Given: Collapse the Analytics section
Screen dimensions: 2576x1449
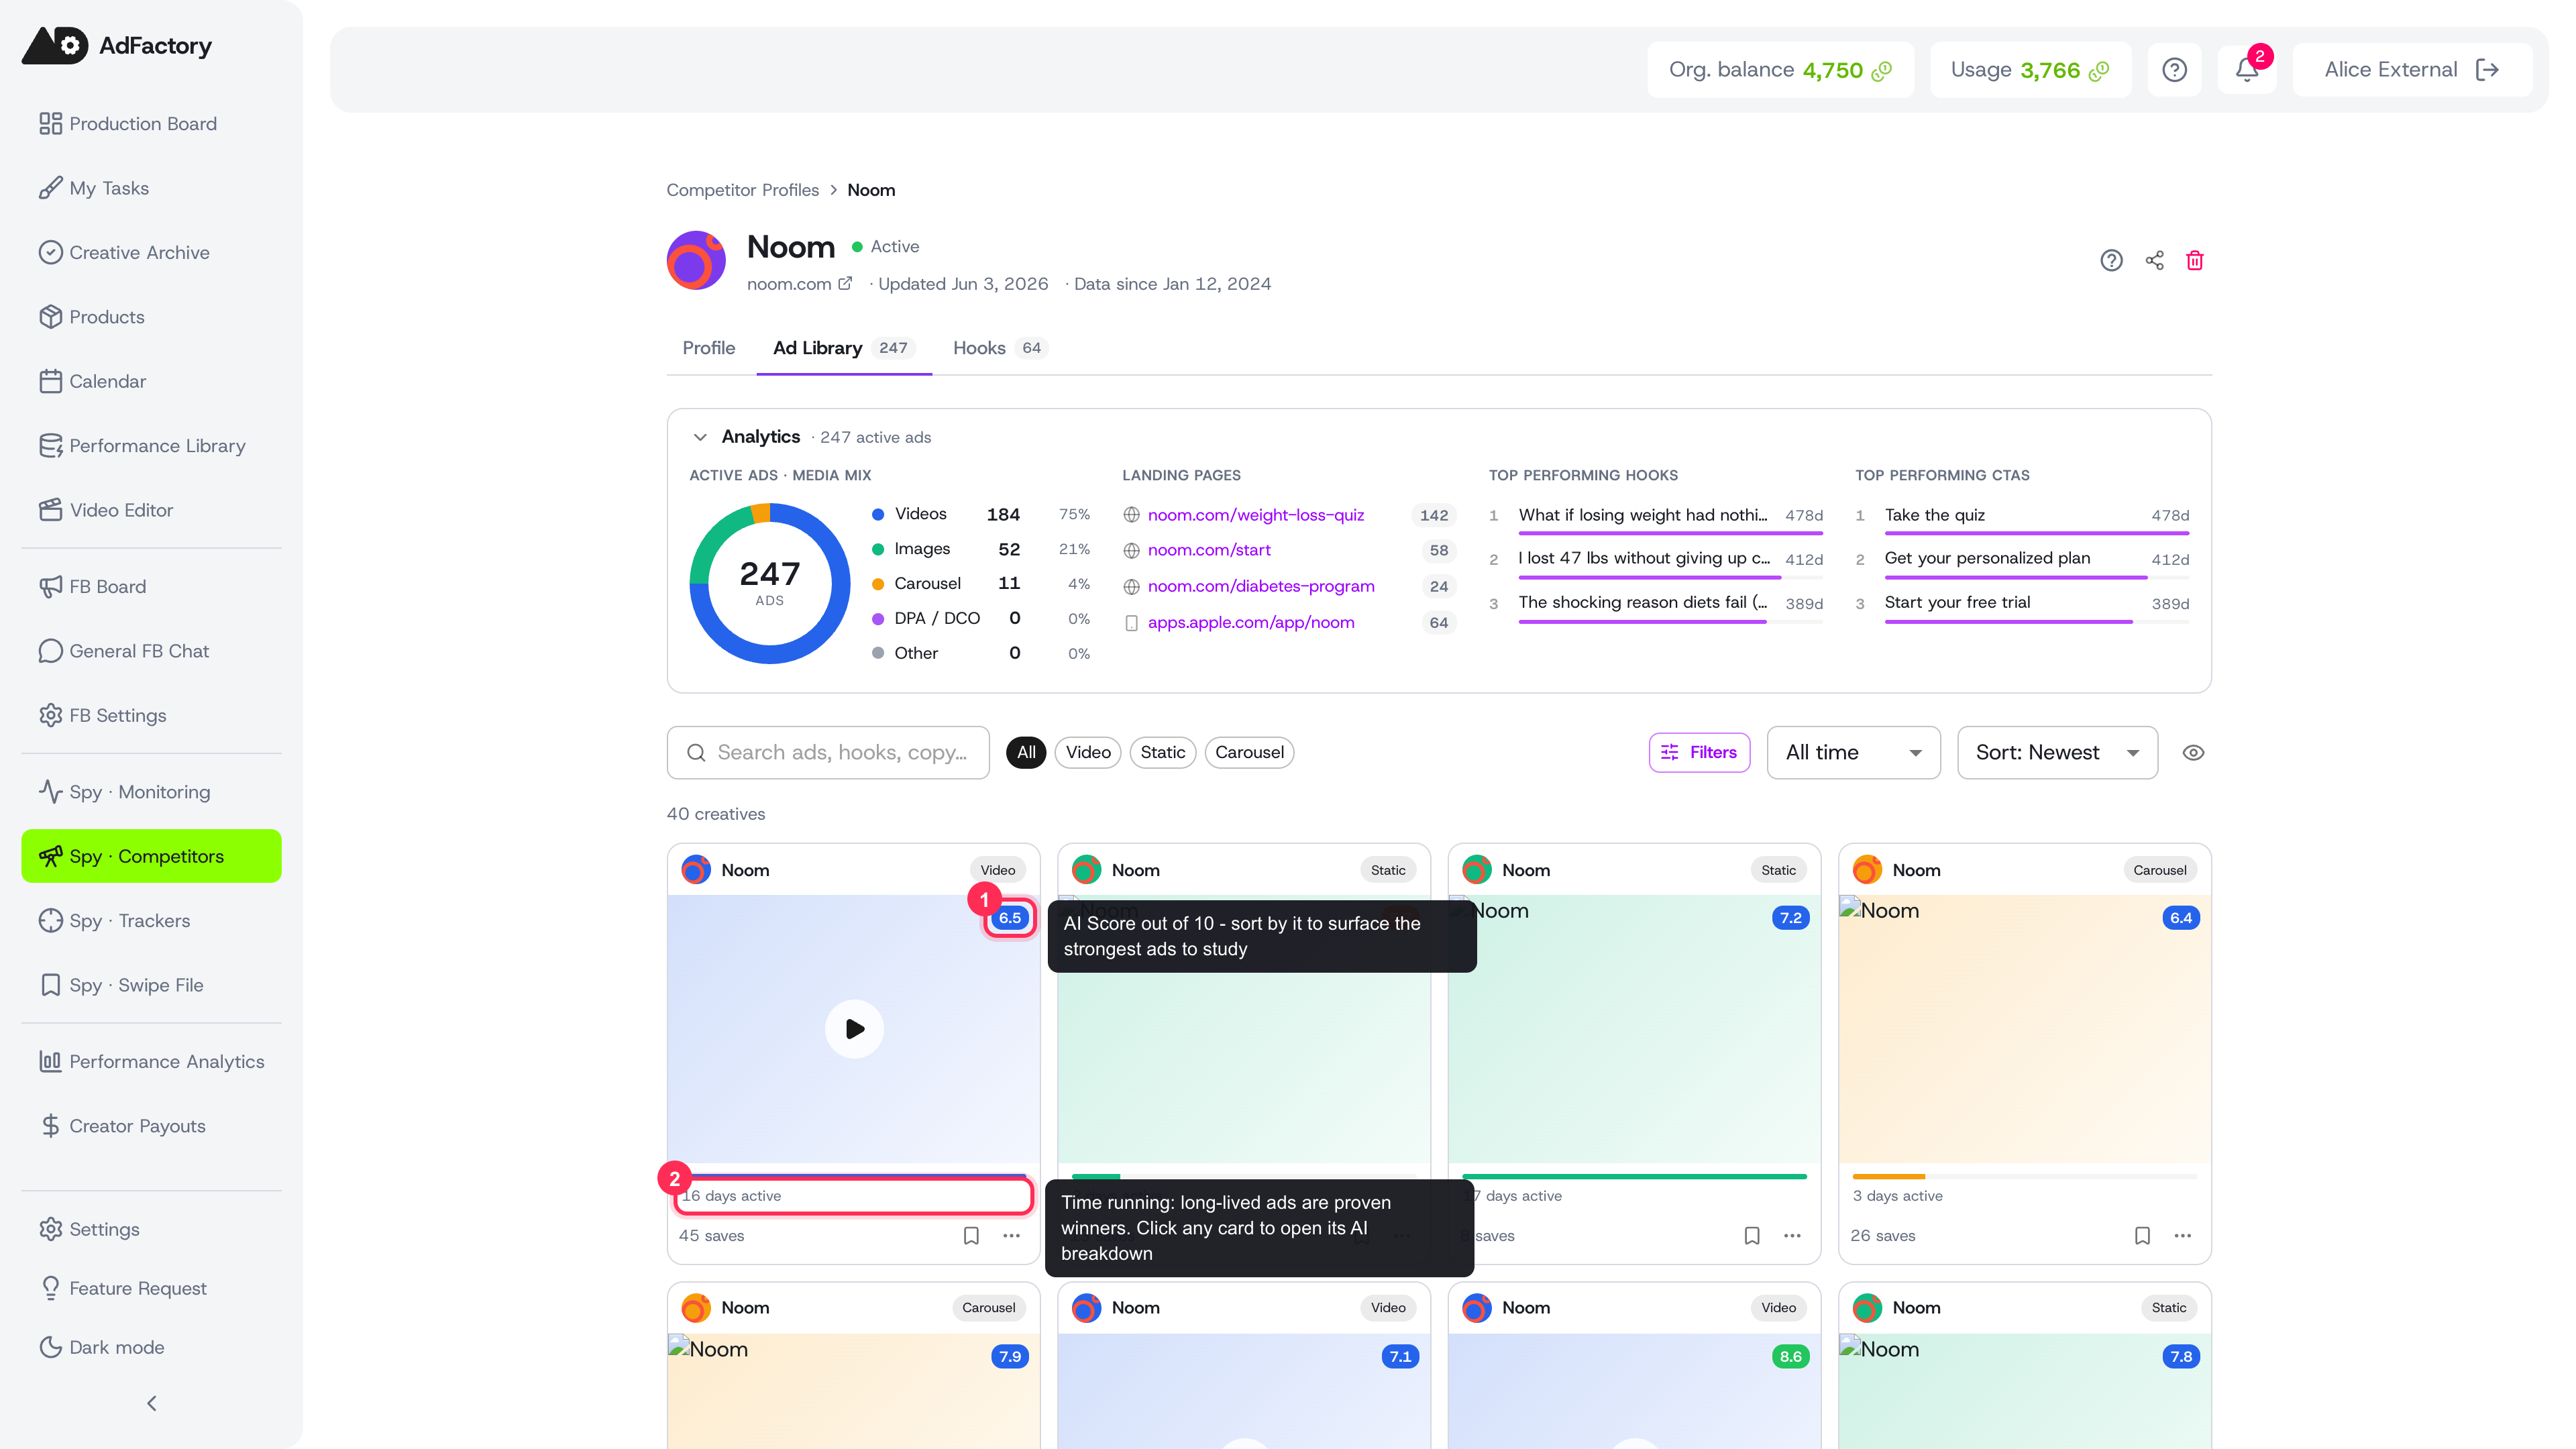Looking at the screenshot, I should point(700,437).
